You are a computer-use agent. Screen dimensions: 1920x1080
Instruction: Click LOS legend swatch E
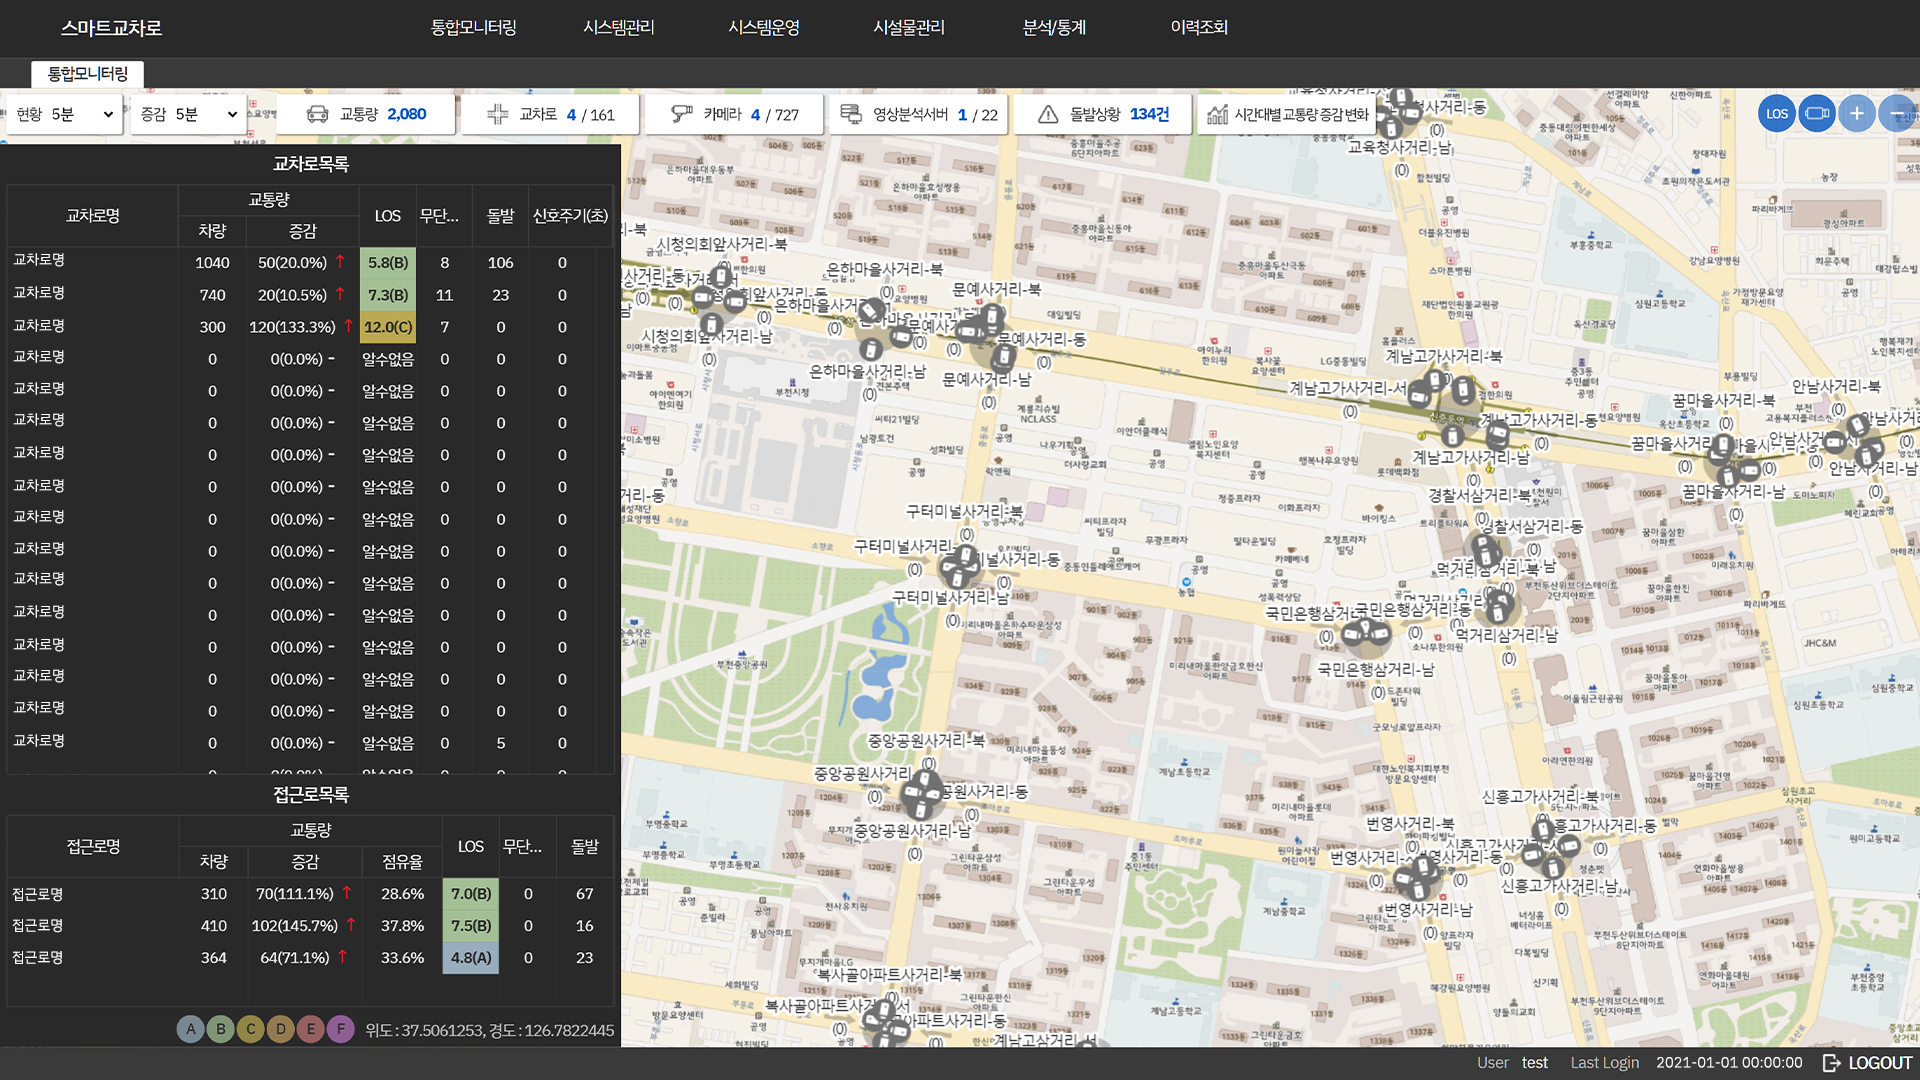pyautogui.click(x=311, y=1029)
